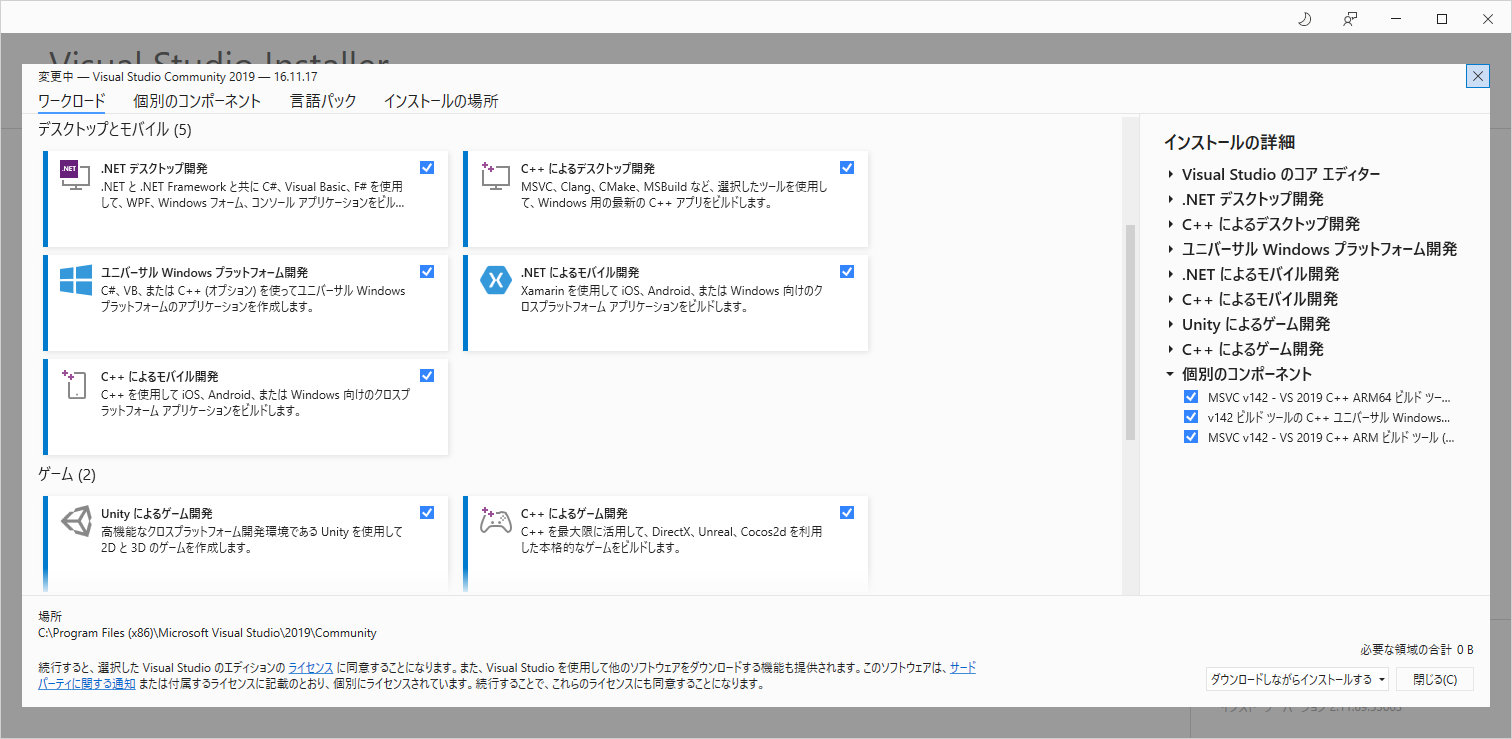Click the C++ game controller icon
Viewport: 1512px width, 739px height.
tap(496, 522)
